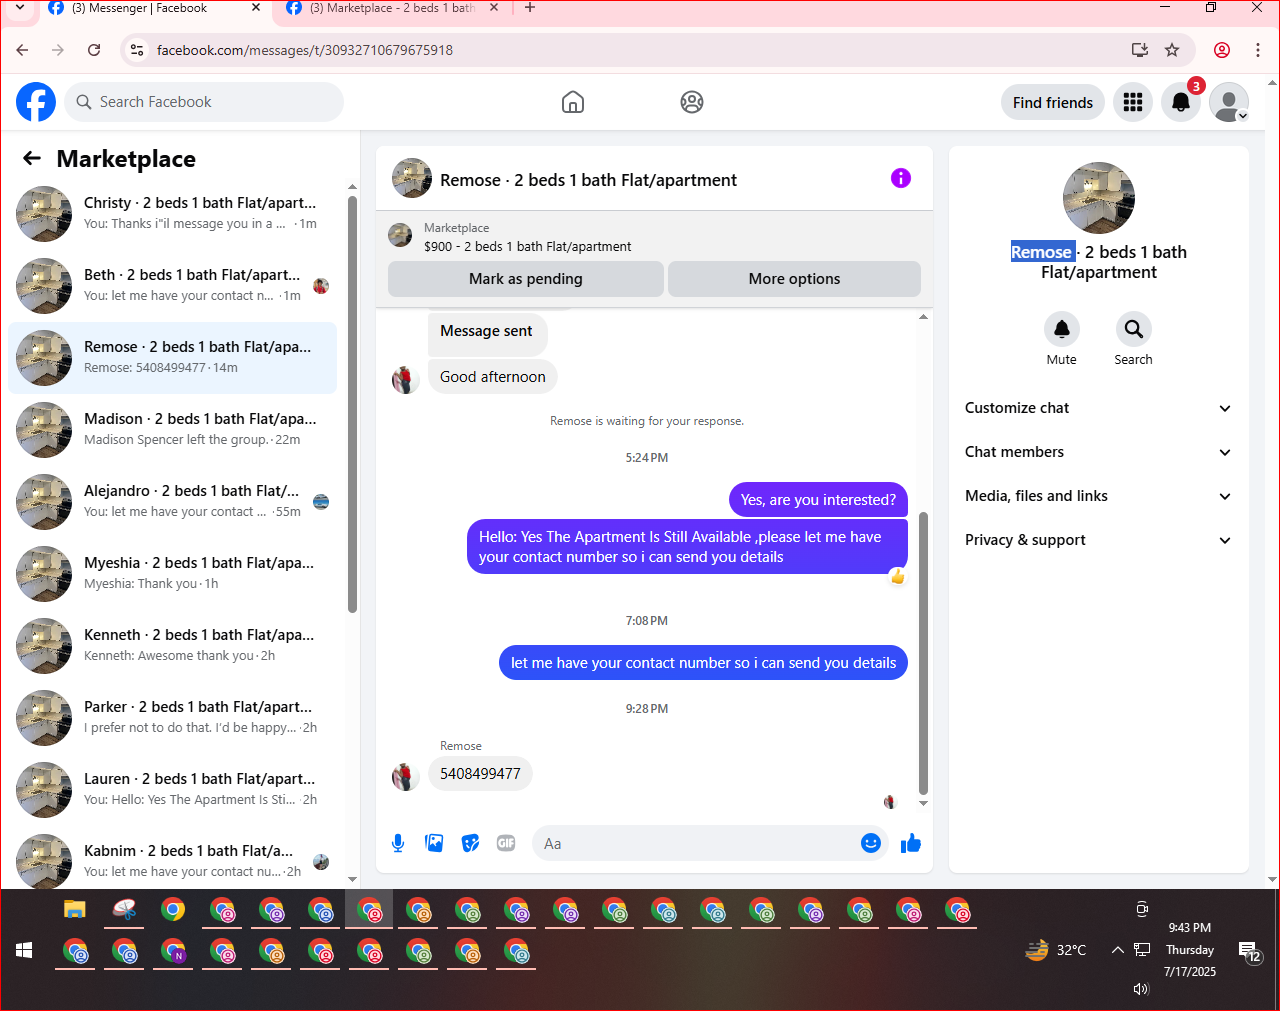The width and height of the screenshot is (1280, 1011).
Task: Switch to the Marketplace 2 beds tab
Action: [390, 9]
